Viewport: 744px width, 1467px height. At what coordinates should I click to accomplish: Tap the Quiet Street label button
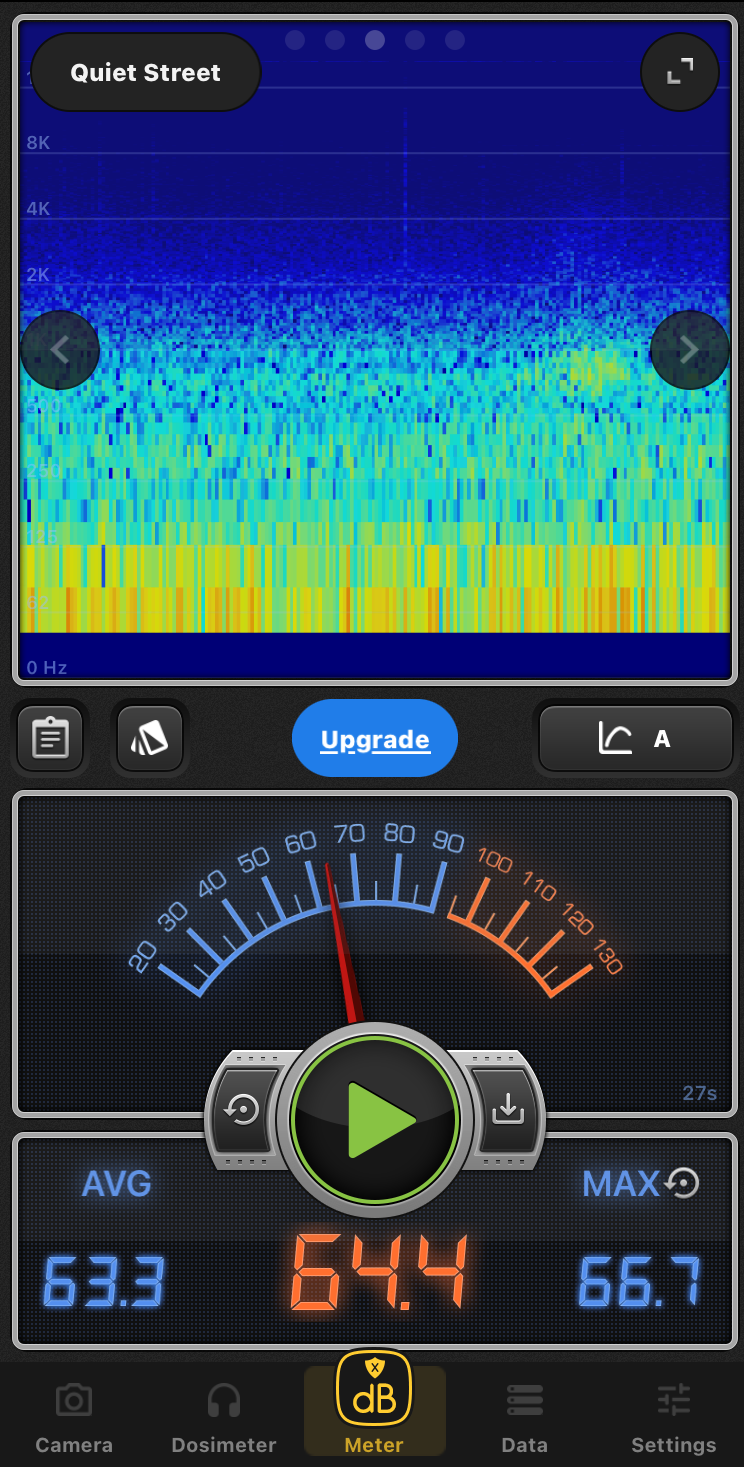coord(146,73)
